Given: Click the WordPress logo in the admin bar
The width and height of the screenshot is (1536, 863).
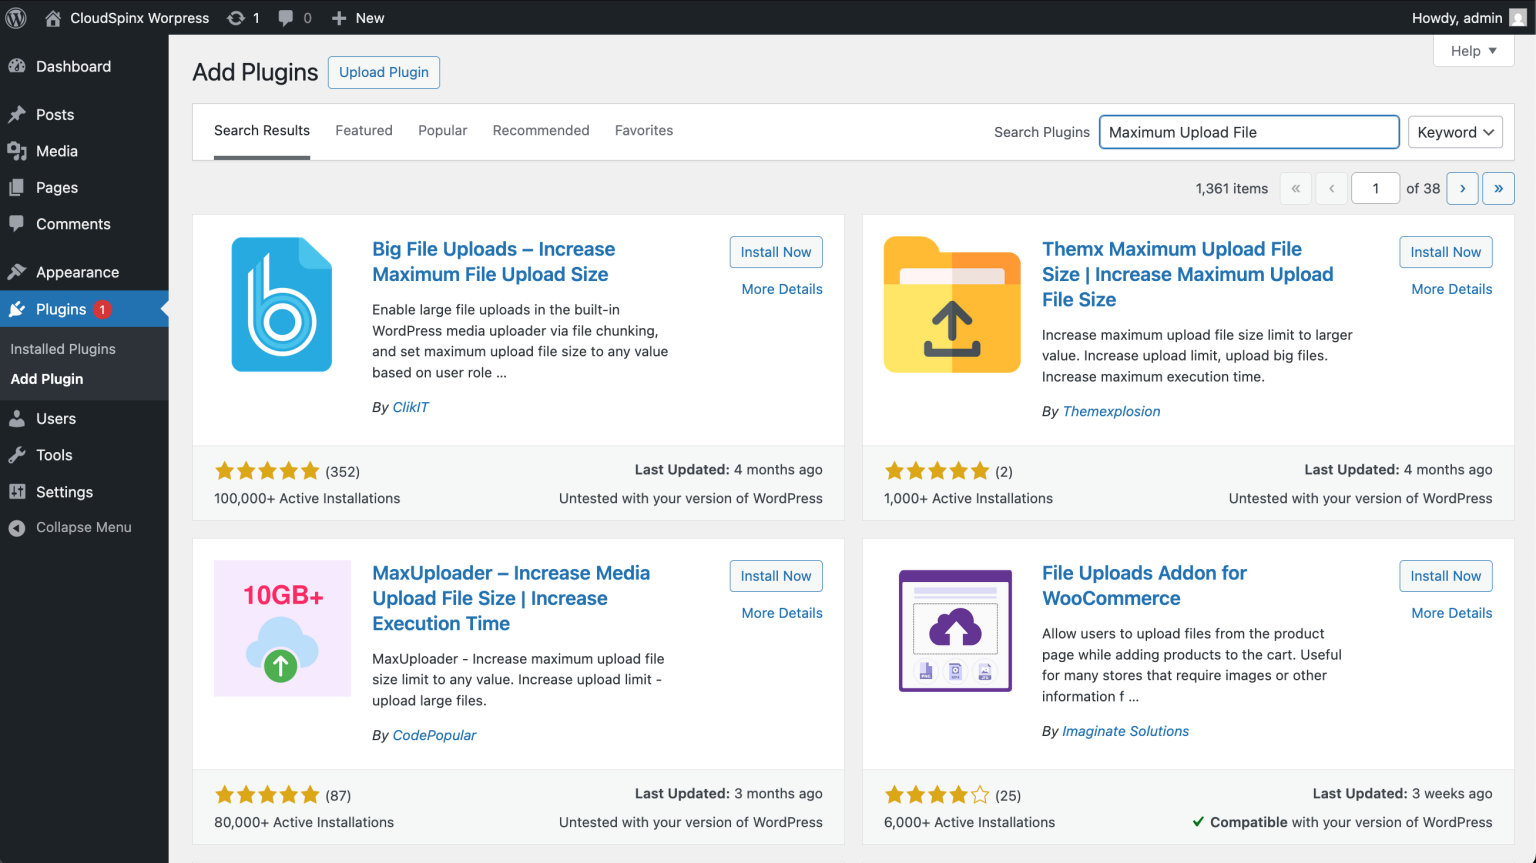Looking at the screenshot, I should click(15, 17).
